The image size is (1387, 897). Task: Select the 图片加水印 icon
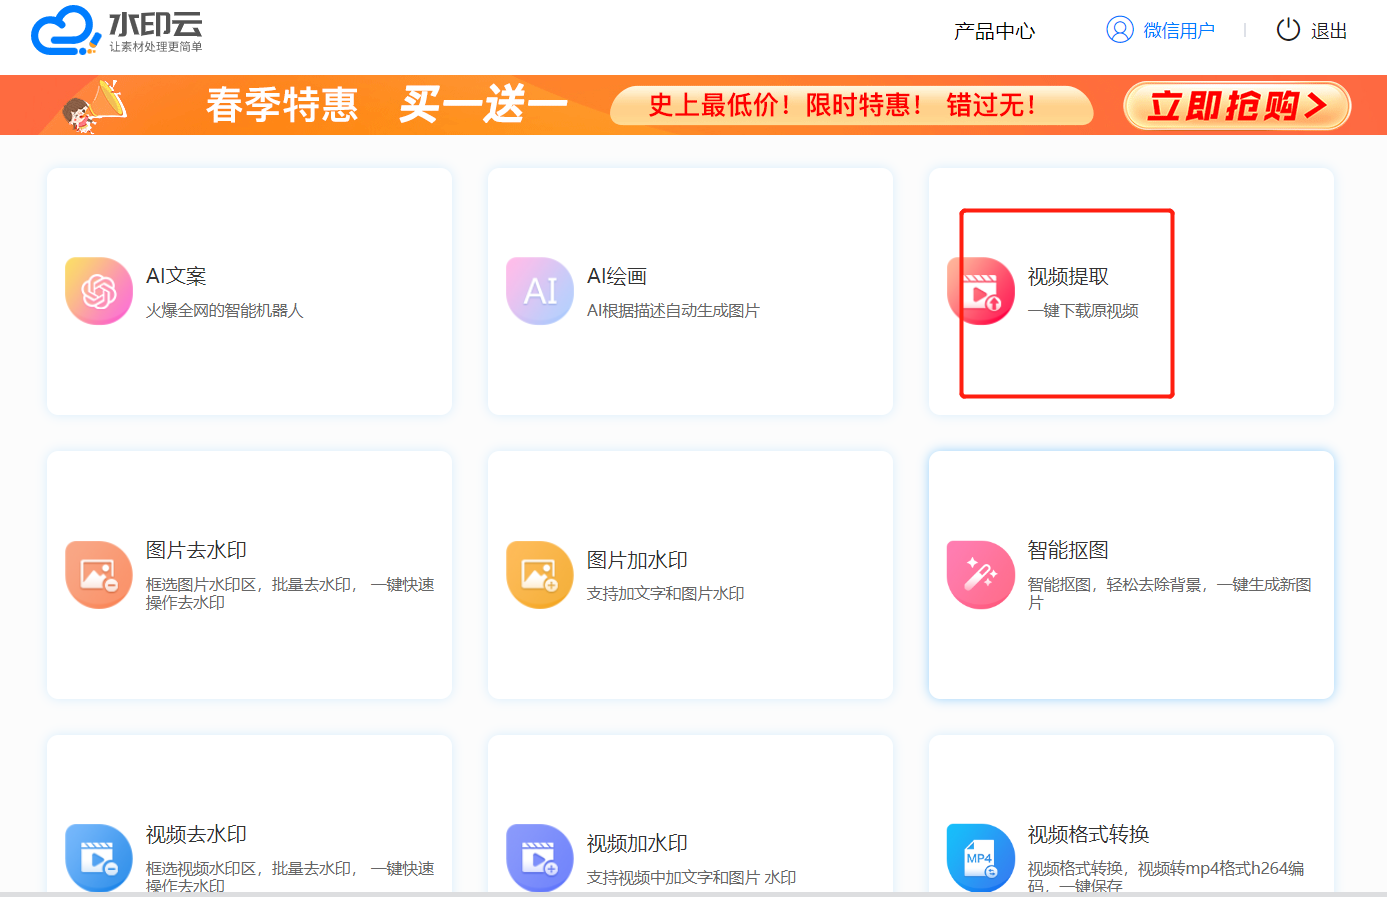(540, 575)
